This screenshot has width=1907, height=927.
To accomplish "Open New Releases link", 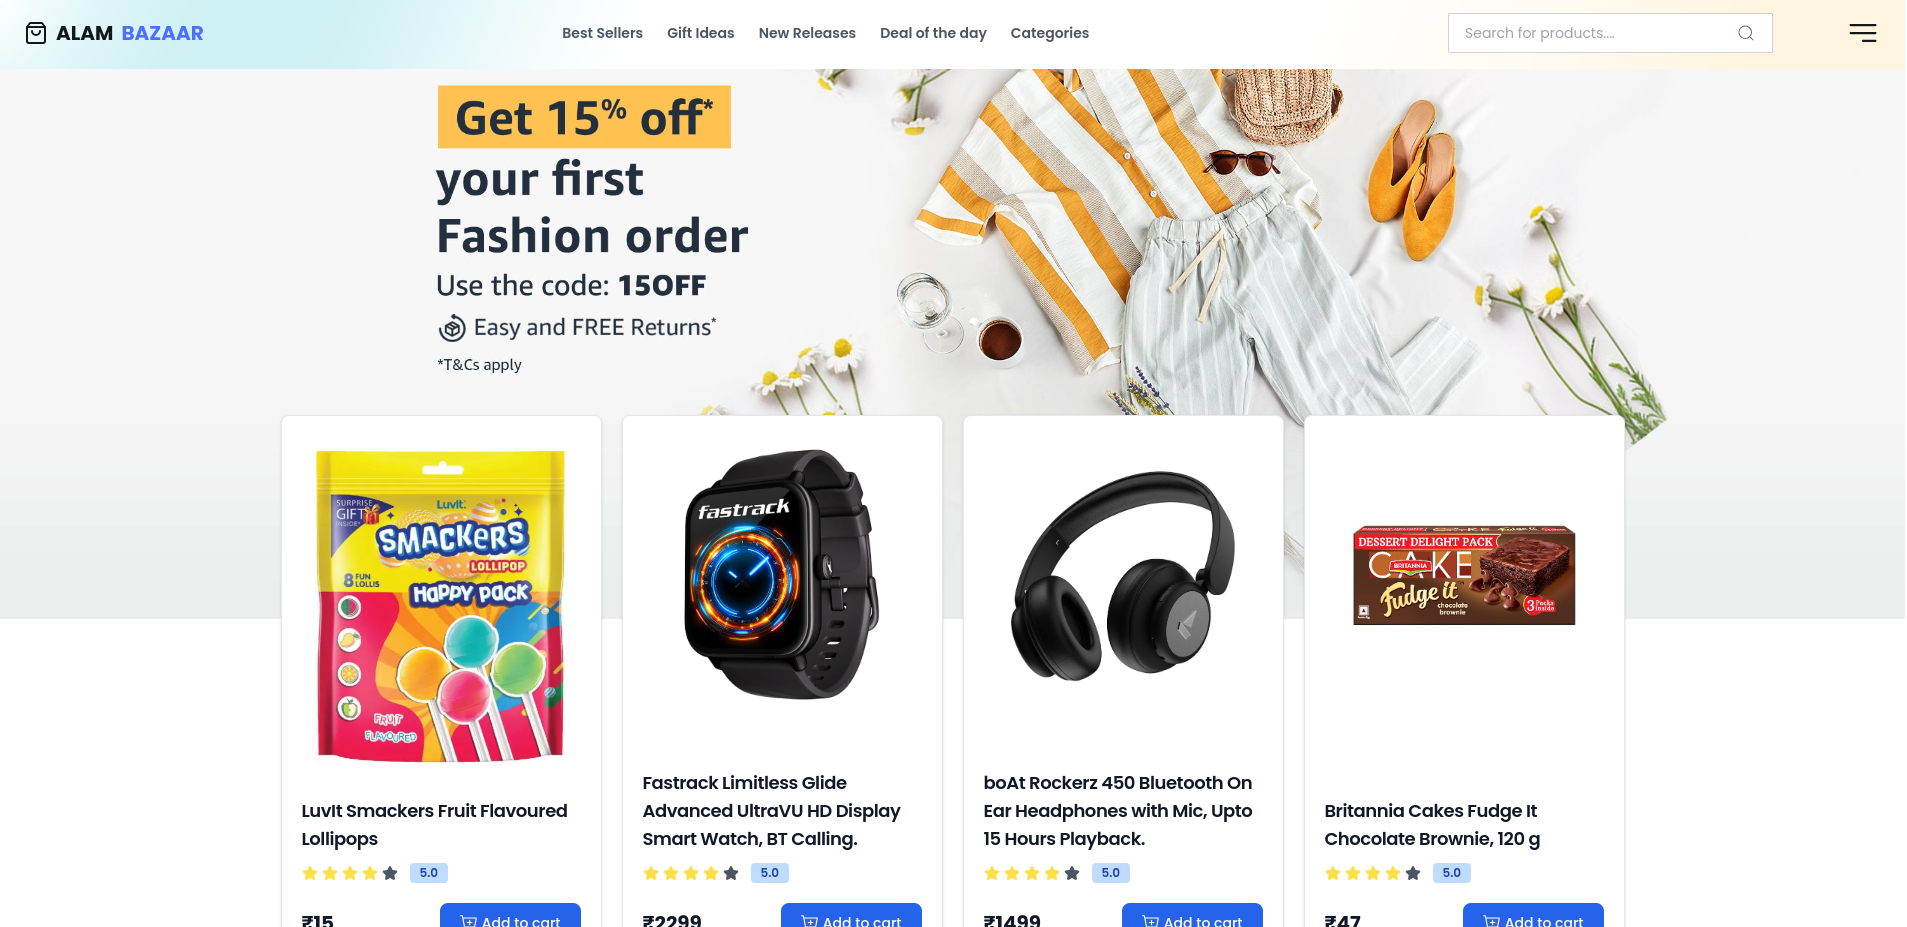I will (x=807, y=33).
